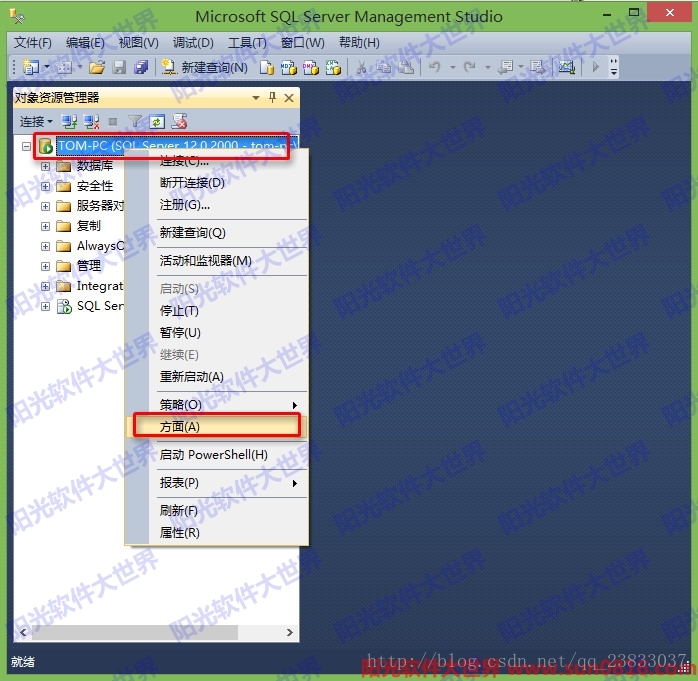Toggle auto-hide pin of Object Explorer

coord(272,97)
